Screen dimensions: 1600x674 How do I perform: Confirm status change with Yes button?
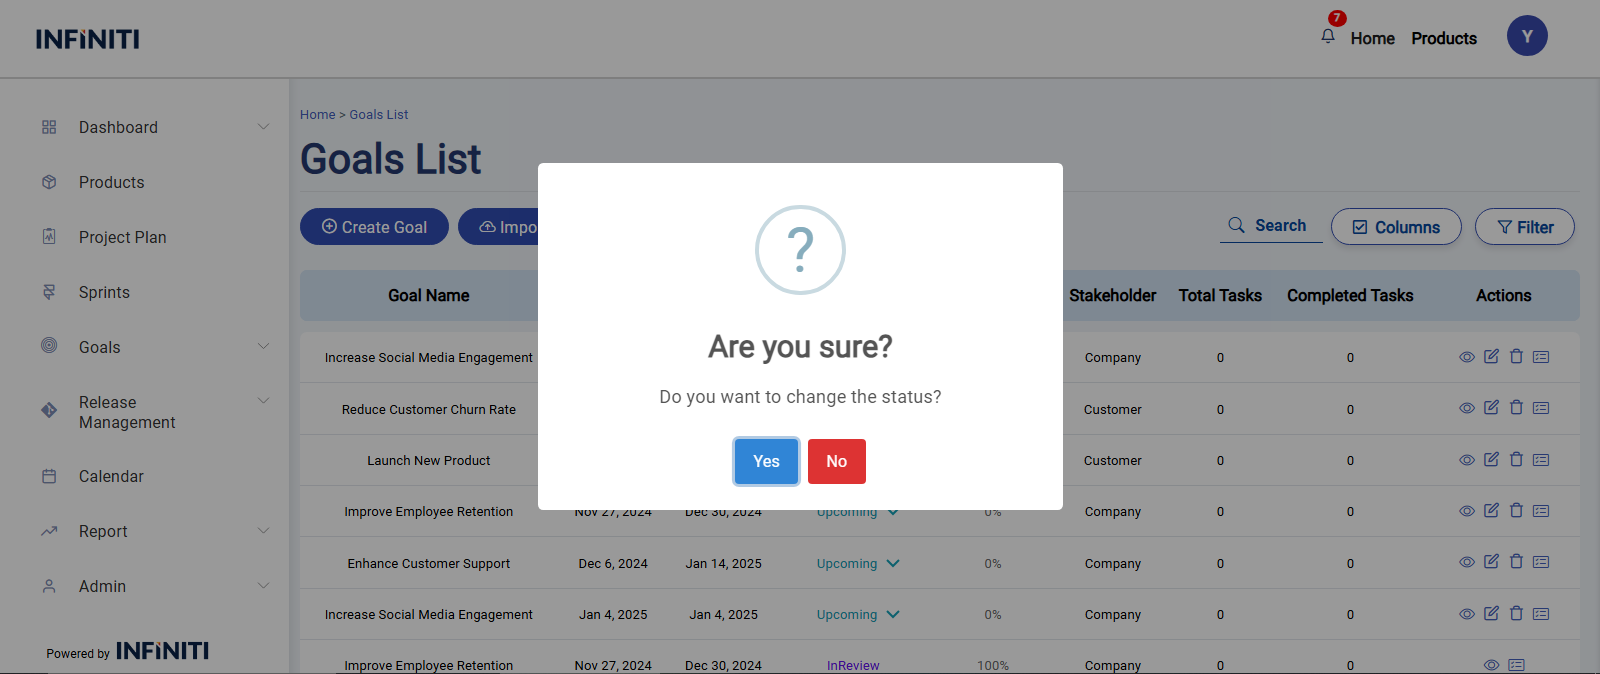point(766,461)
